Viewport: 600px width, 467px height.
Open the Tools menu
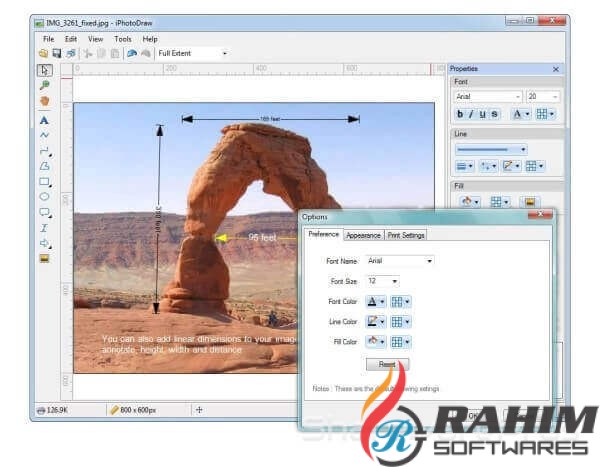[x=122, y=39]
